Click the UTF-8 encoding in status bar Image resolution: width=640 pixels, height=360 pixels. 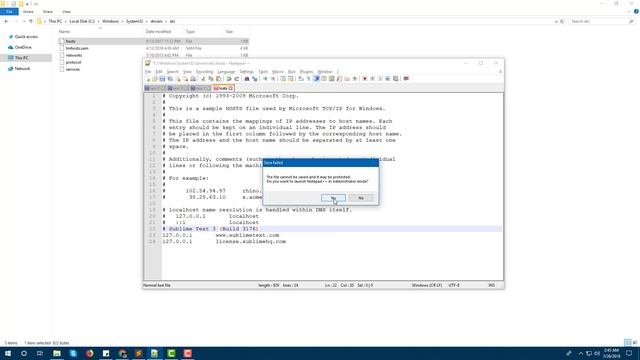coord(454,285)
